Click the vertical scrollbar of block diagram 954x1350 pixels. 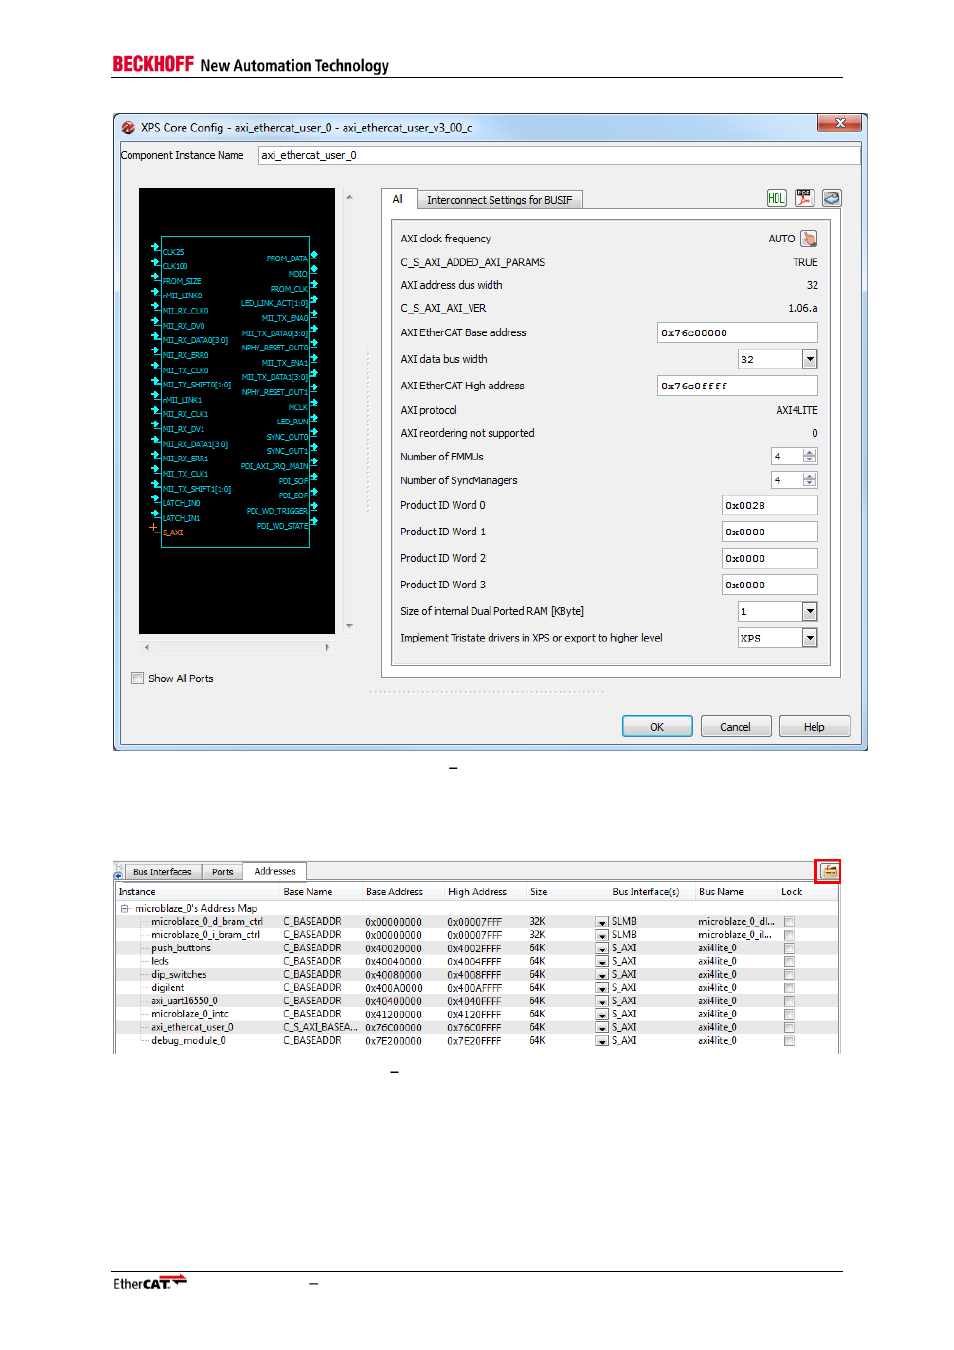click(x=349, y=411)
